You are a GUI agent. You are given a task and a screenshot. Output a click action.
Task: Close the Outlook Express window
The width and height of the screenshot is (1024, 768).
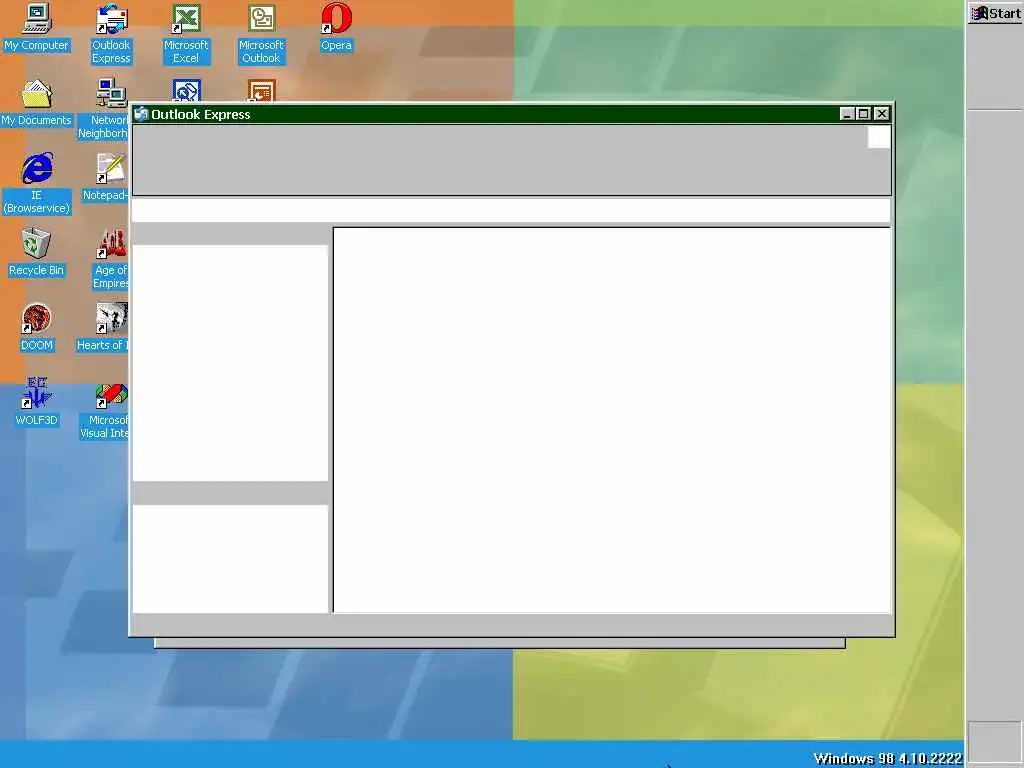882,114
